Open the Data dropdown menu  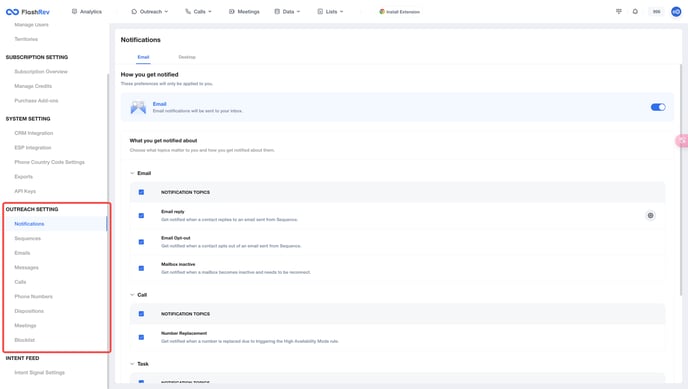(287, 12)
